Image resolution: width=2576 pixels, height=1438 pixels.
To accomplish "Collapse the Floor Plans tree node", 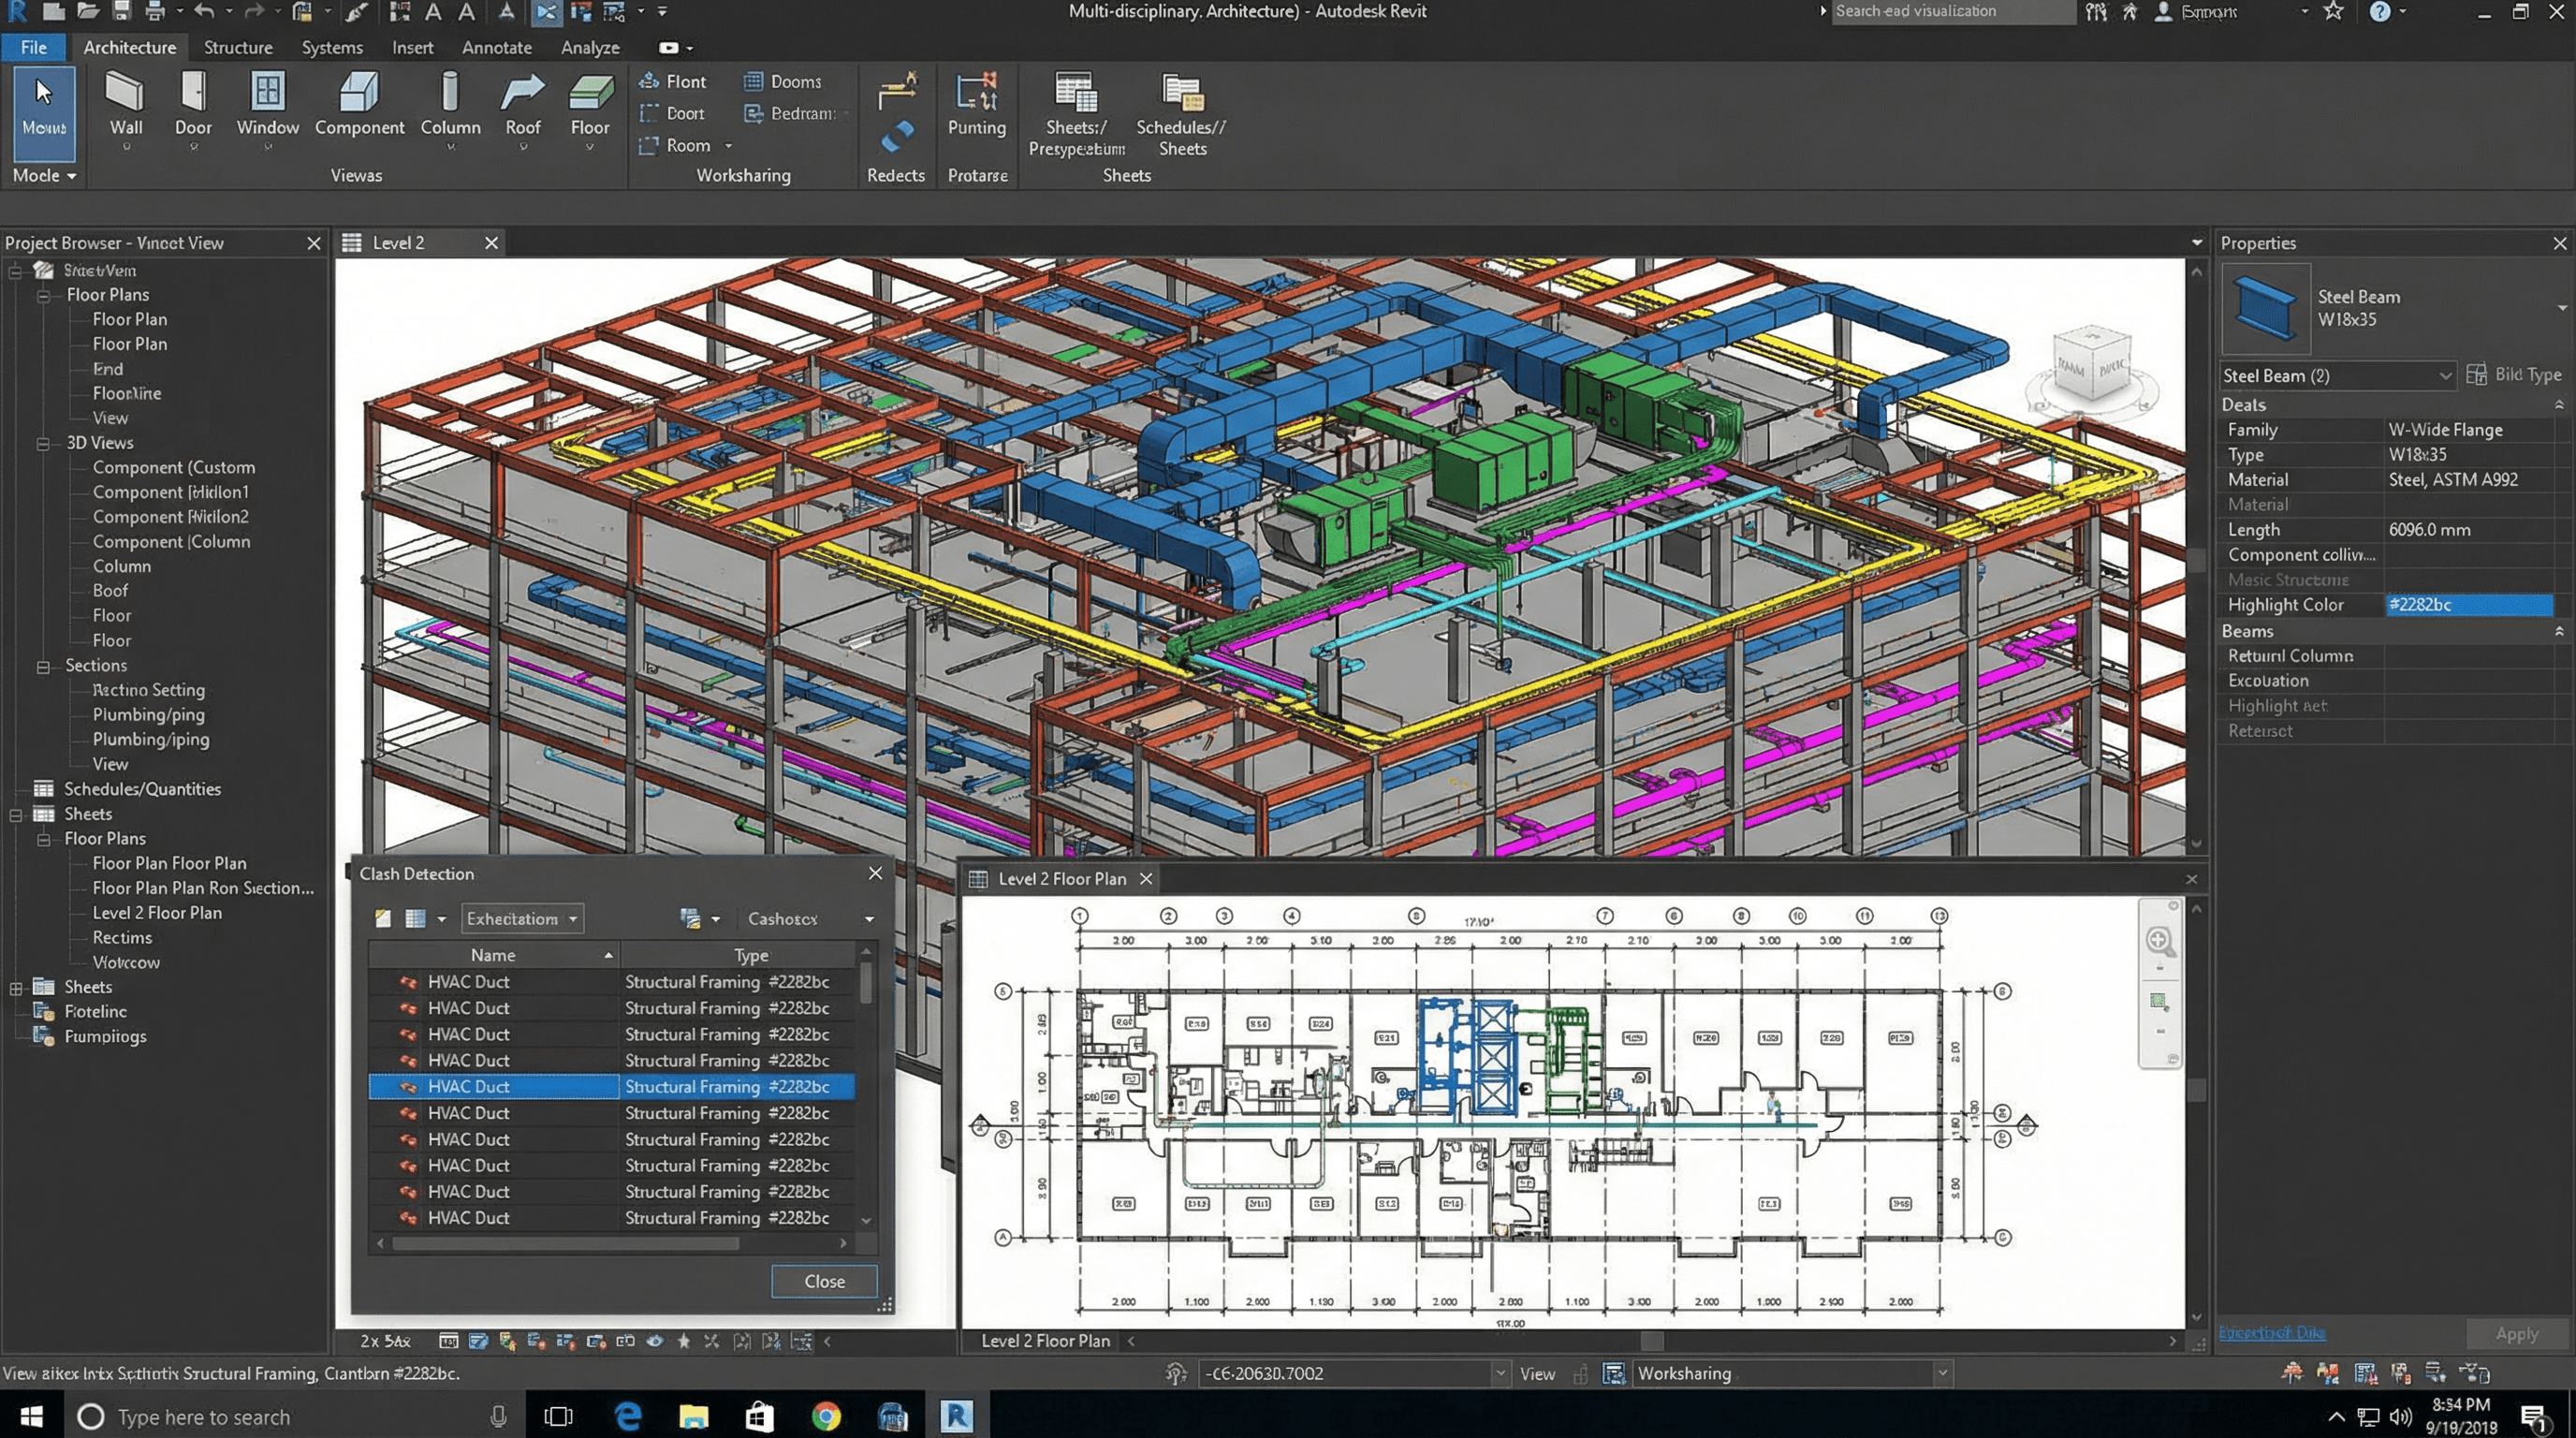I will 44,296.
